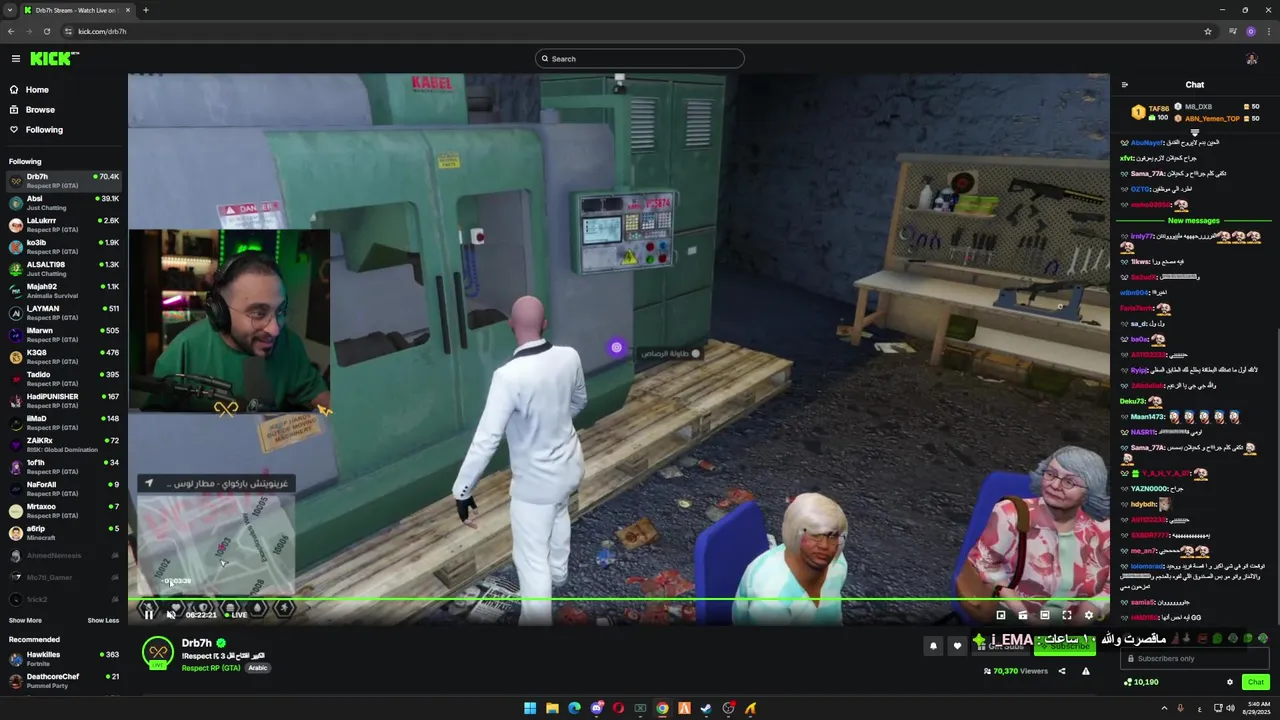Screen dimensions: 1280x720
Task: Unmute the stream volume
Action: point(170,614)
